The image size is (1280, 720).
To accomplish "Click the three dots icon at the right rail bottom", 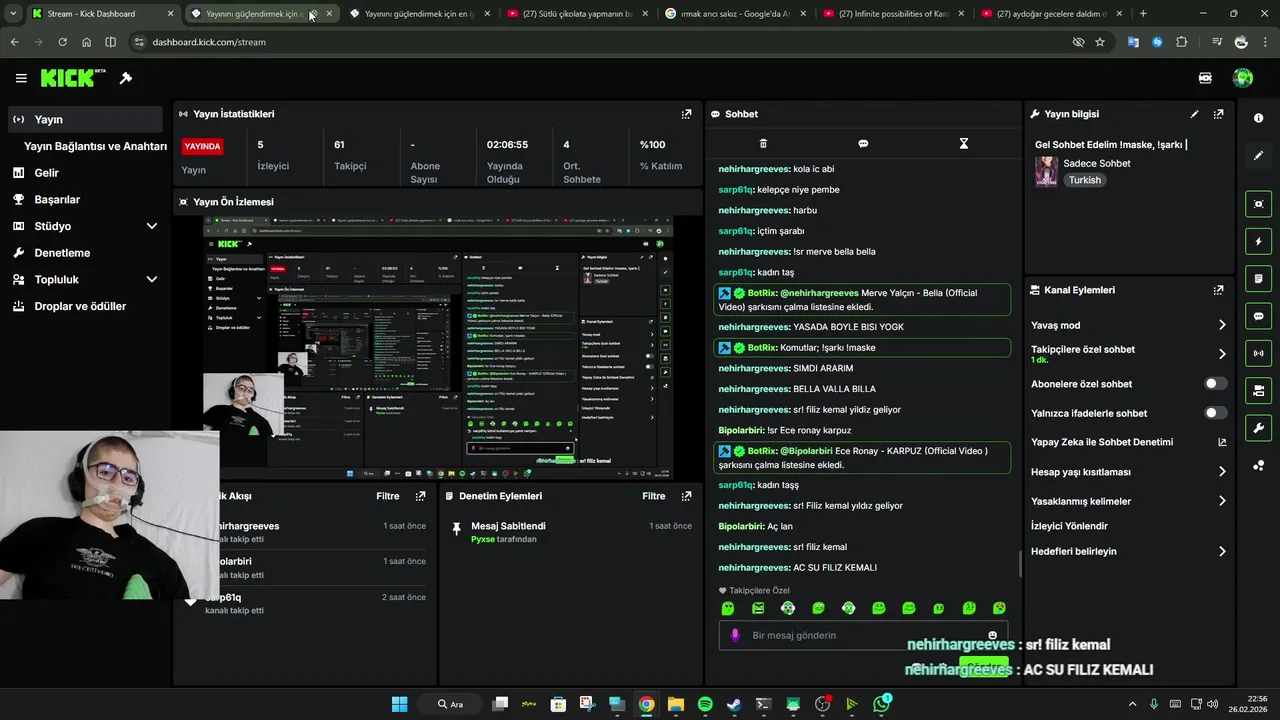I will point(1258,465).
